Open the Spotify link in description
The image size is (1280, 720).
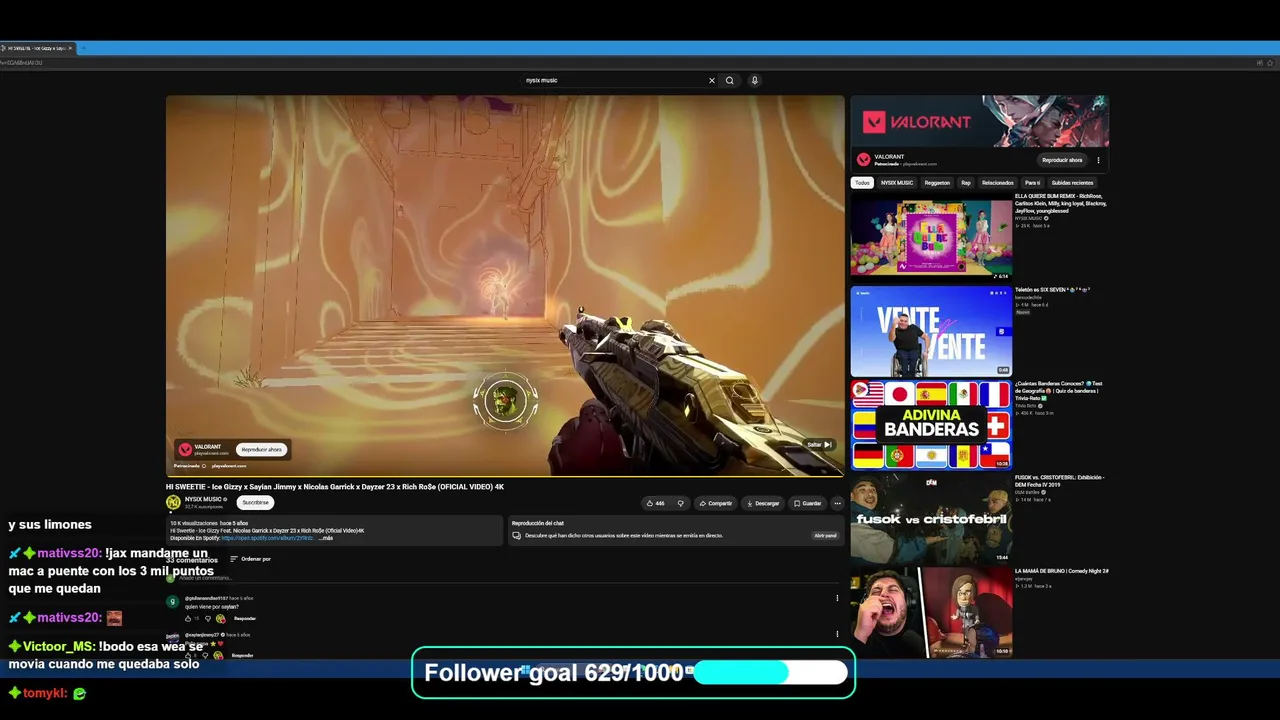[x=269, y=538]
